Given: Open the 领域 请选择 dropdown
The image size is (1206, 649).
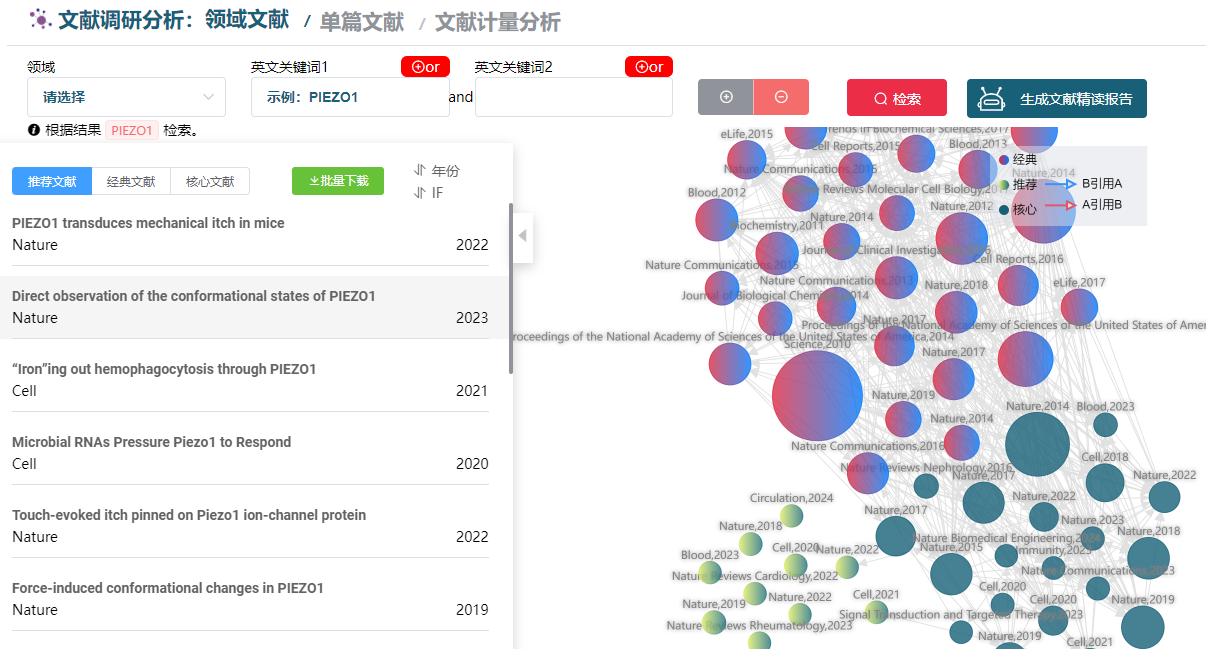Looking at the screenshot, I should tap(126, 97).
